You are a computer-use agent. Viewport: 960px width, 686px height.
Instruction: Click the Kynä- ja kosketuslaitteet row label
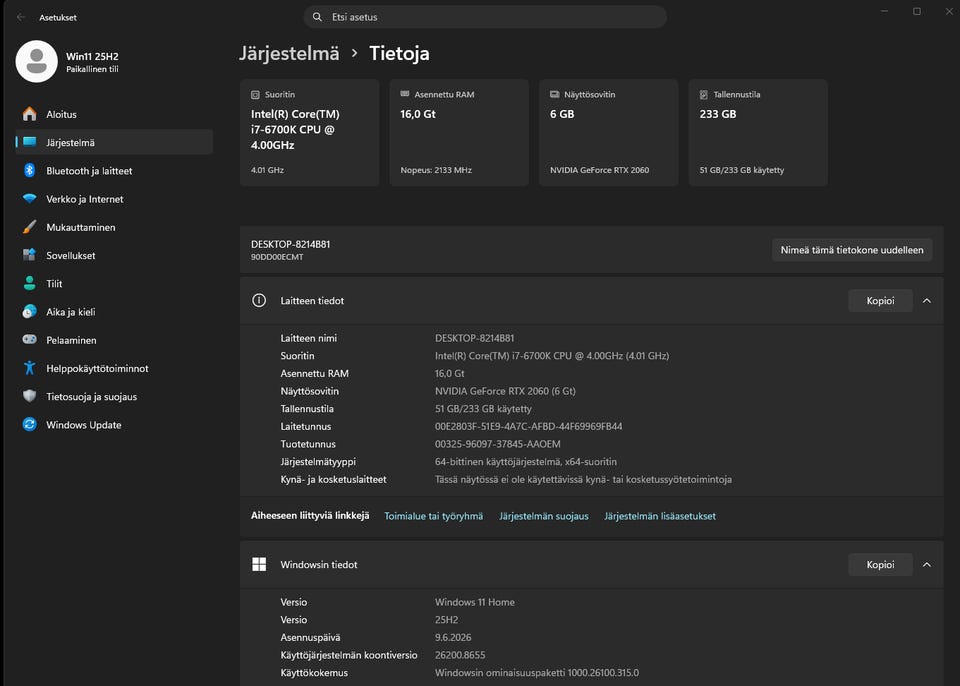point(333,480)
